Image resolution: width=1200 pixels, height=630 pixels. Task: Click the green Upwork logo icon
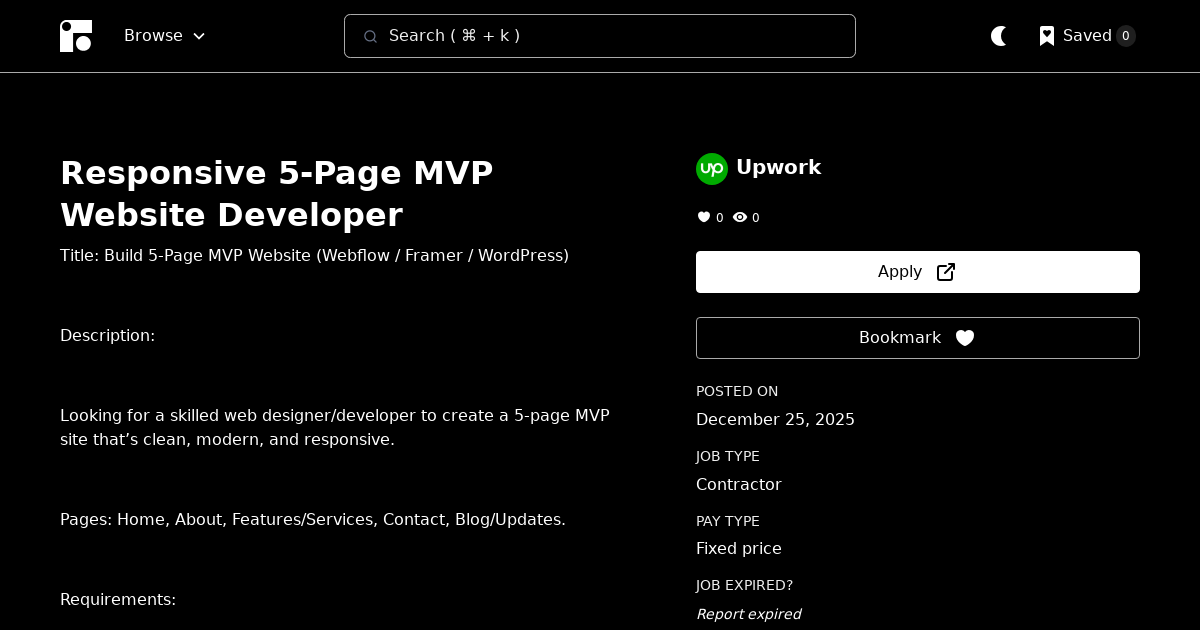[712, 168]
